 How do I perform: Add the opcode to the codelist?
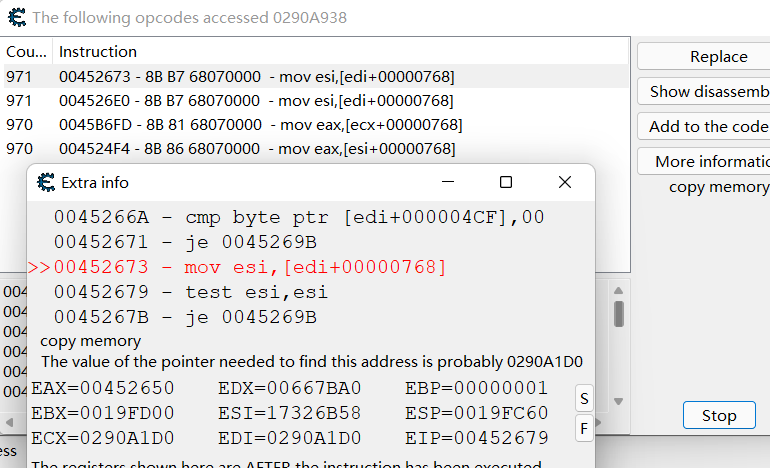[703, 126]
